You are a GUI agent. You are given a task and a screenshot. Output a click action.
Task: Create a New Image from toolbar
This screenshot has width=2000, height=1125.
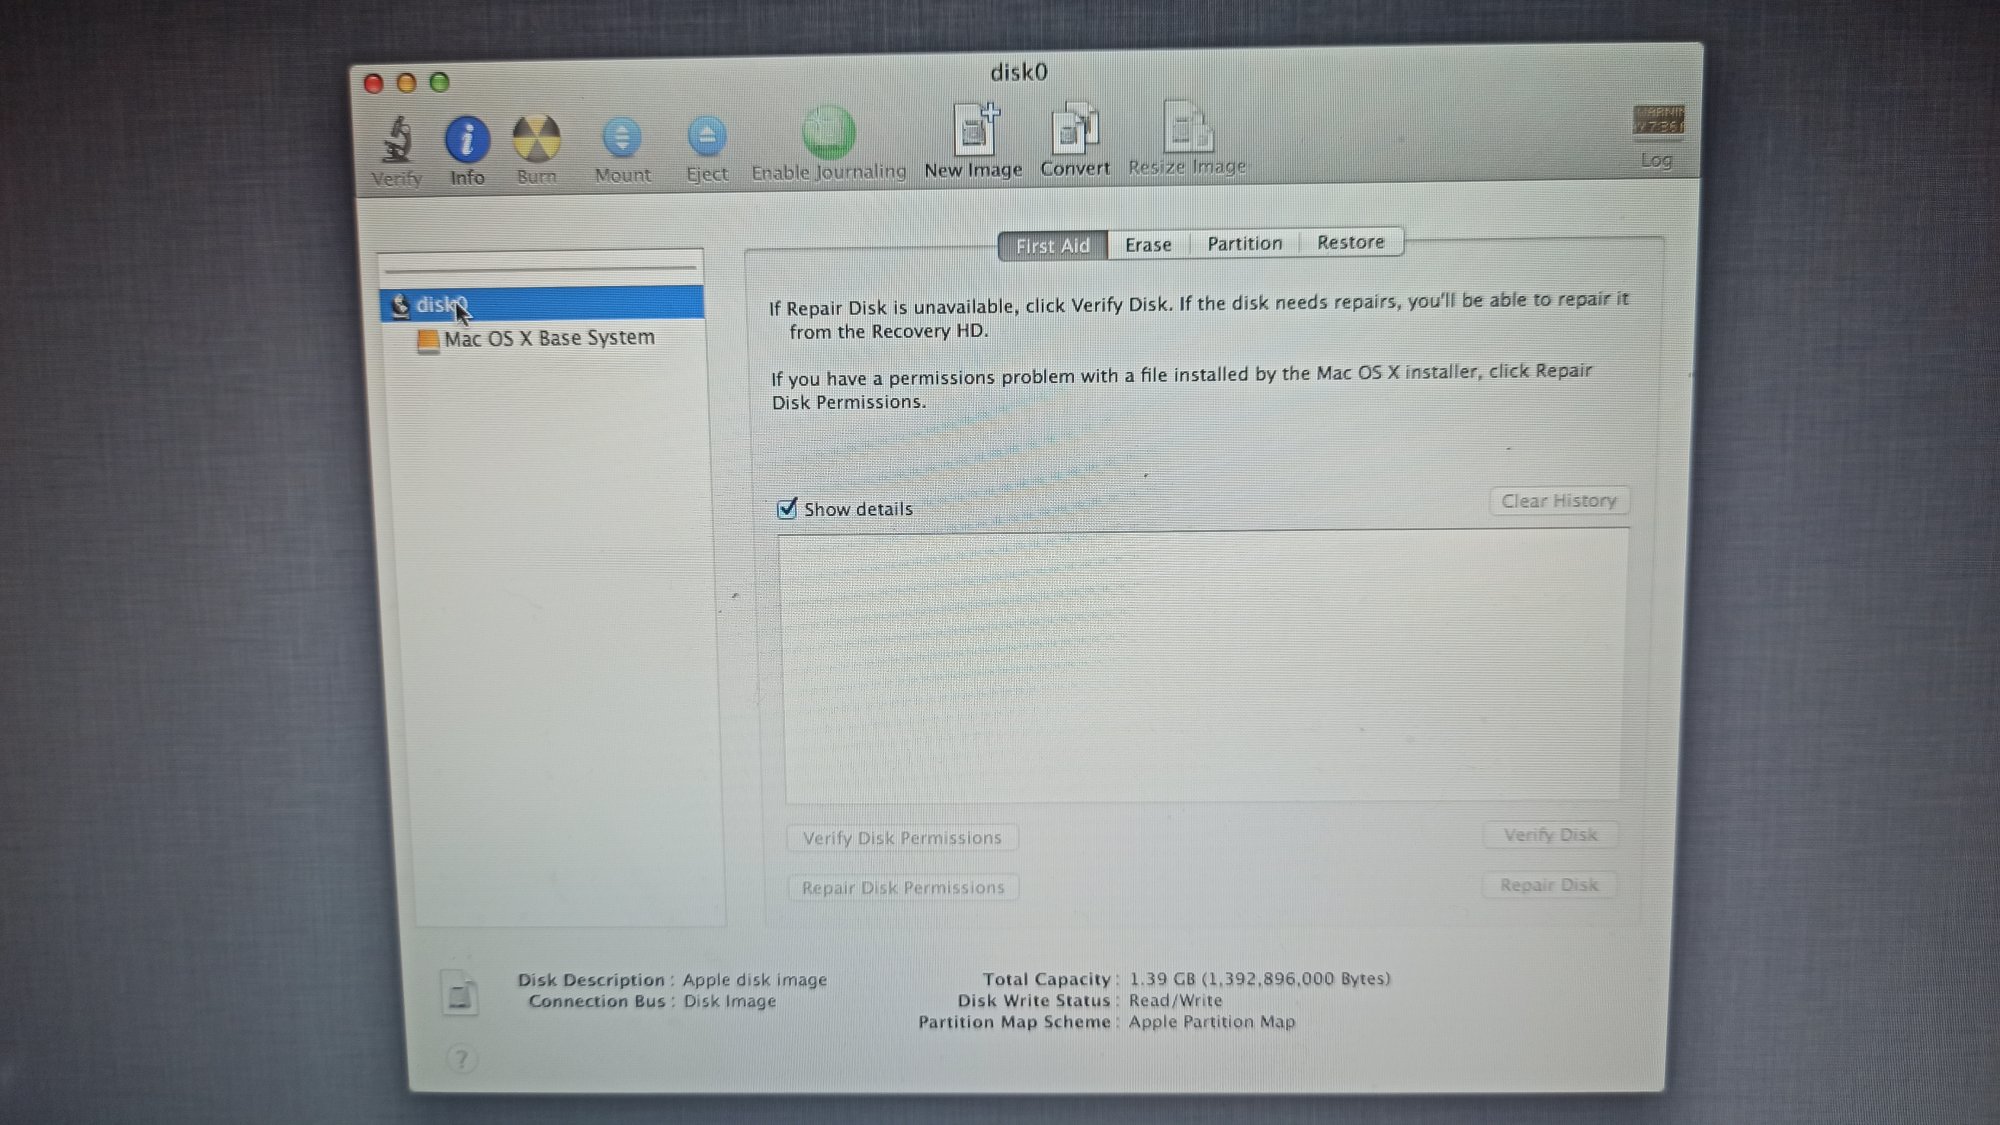click(x=974, y=131)
